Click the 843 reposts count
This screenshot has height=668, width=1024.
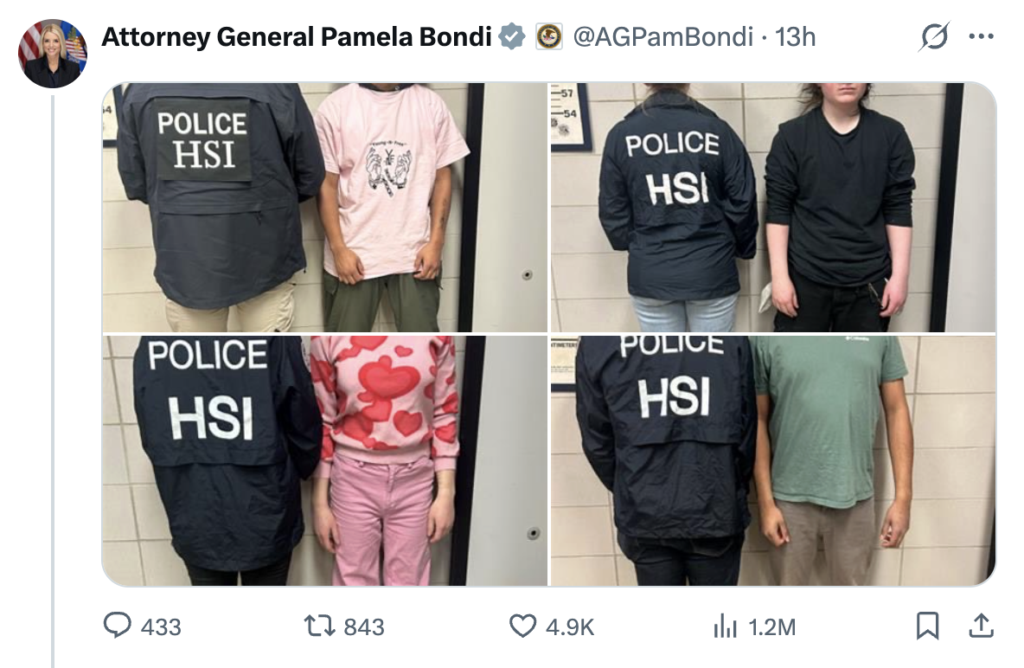(x=364, y=627)
